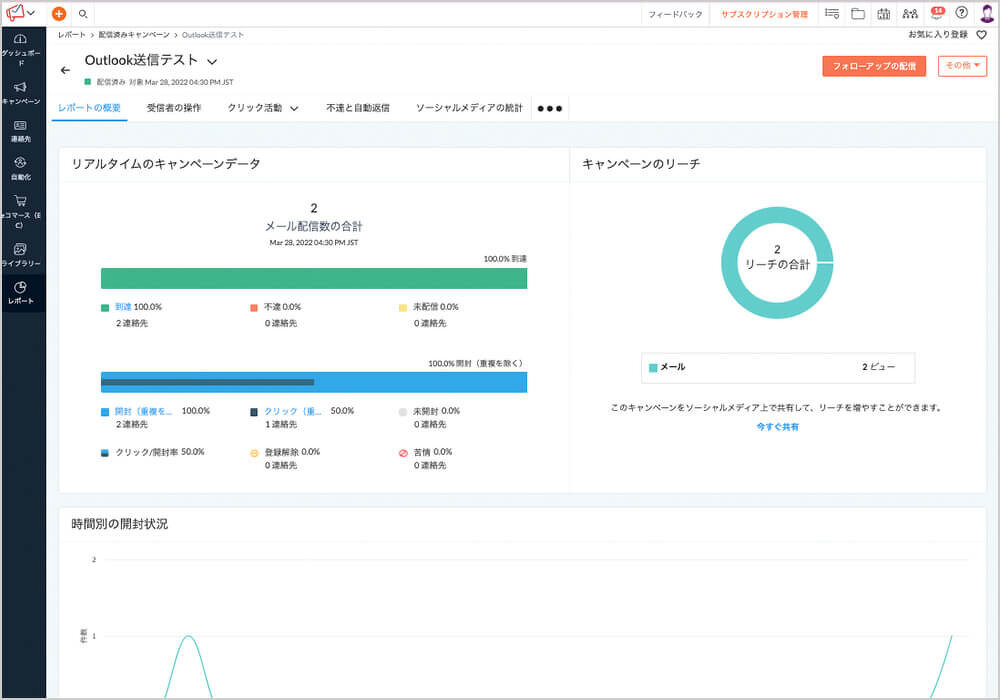Viewport: 1000px width, 700px height.
Task: Click the teal reach donut chart
Action: pos(731,263)
